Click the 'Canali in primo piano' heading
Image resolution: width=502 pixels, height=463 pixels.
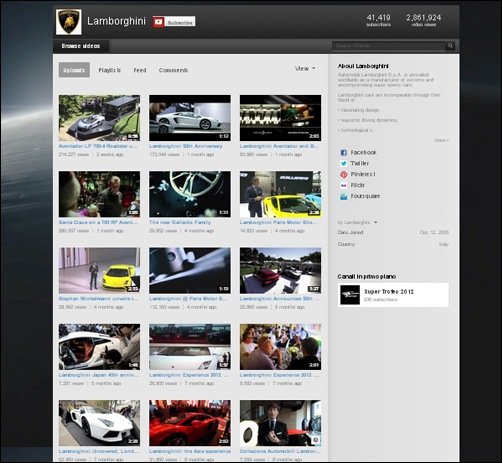367,277
